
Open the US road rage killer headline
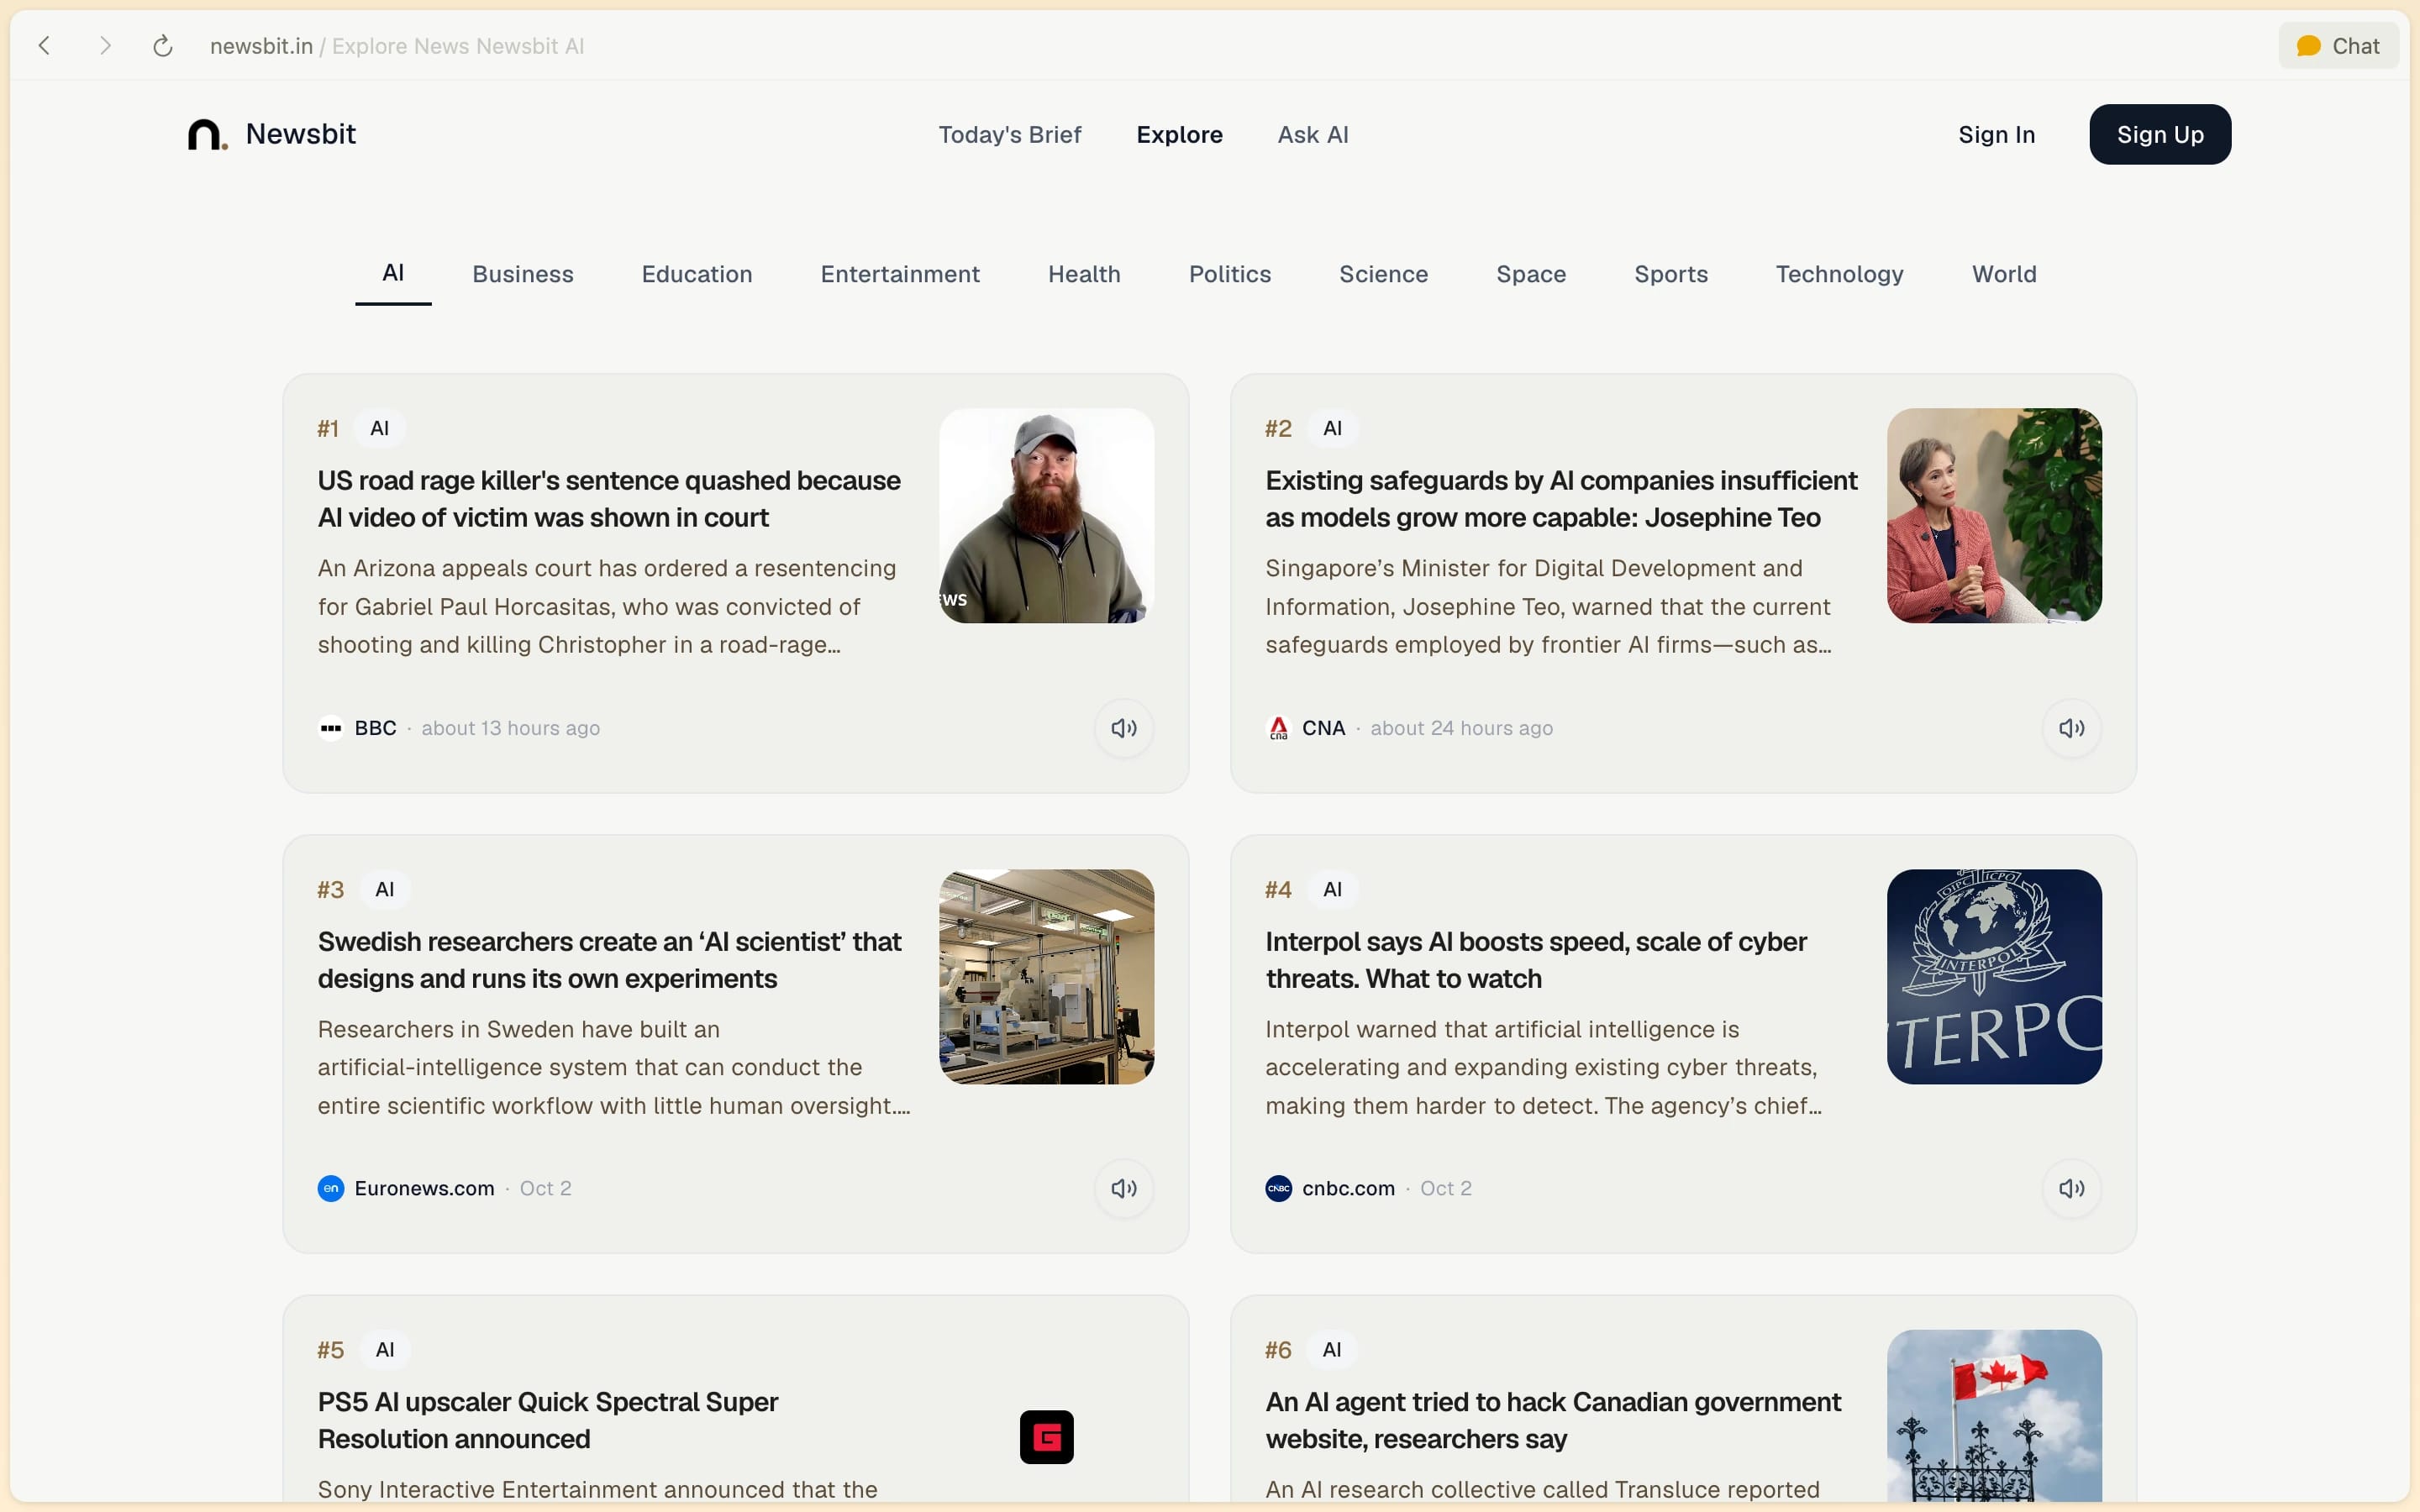coord(609,499)
